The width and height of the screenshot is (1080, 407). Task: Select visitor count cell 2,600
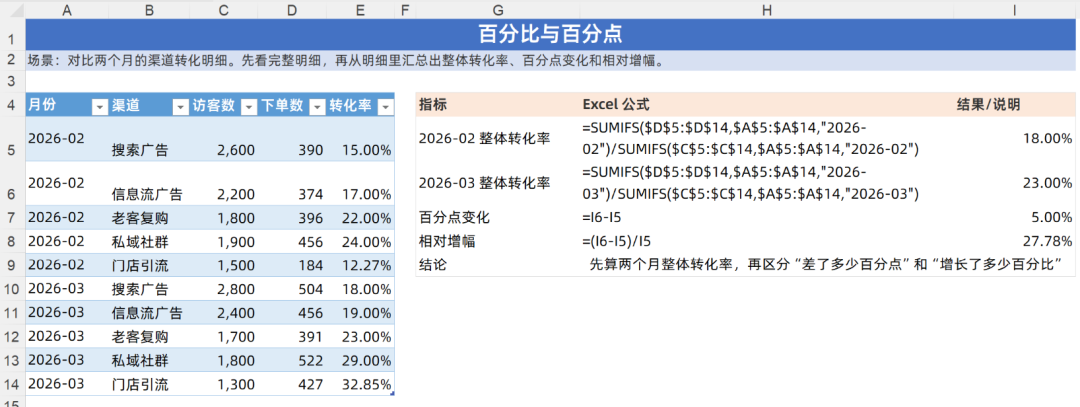pyautogui.click(x=224, y=139)
